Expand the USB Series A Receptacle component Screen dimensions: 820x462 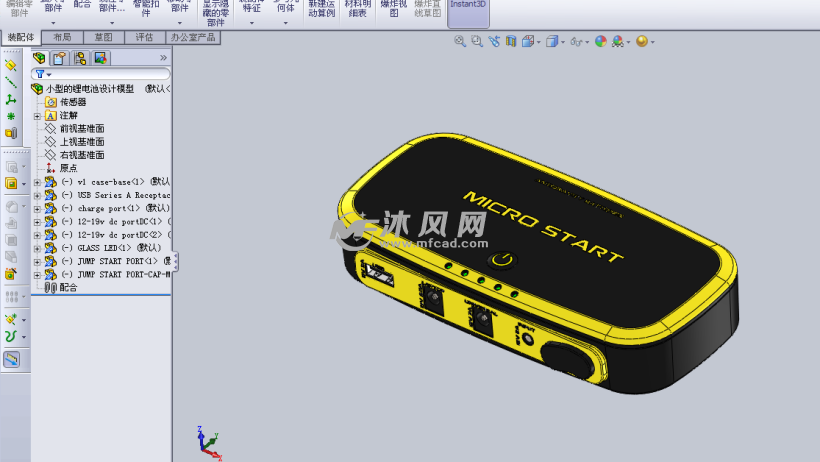coord(37,195)
